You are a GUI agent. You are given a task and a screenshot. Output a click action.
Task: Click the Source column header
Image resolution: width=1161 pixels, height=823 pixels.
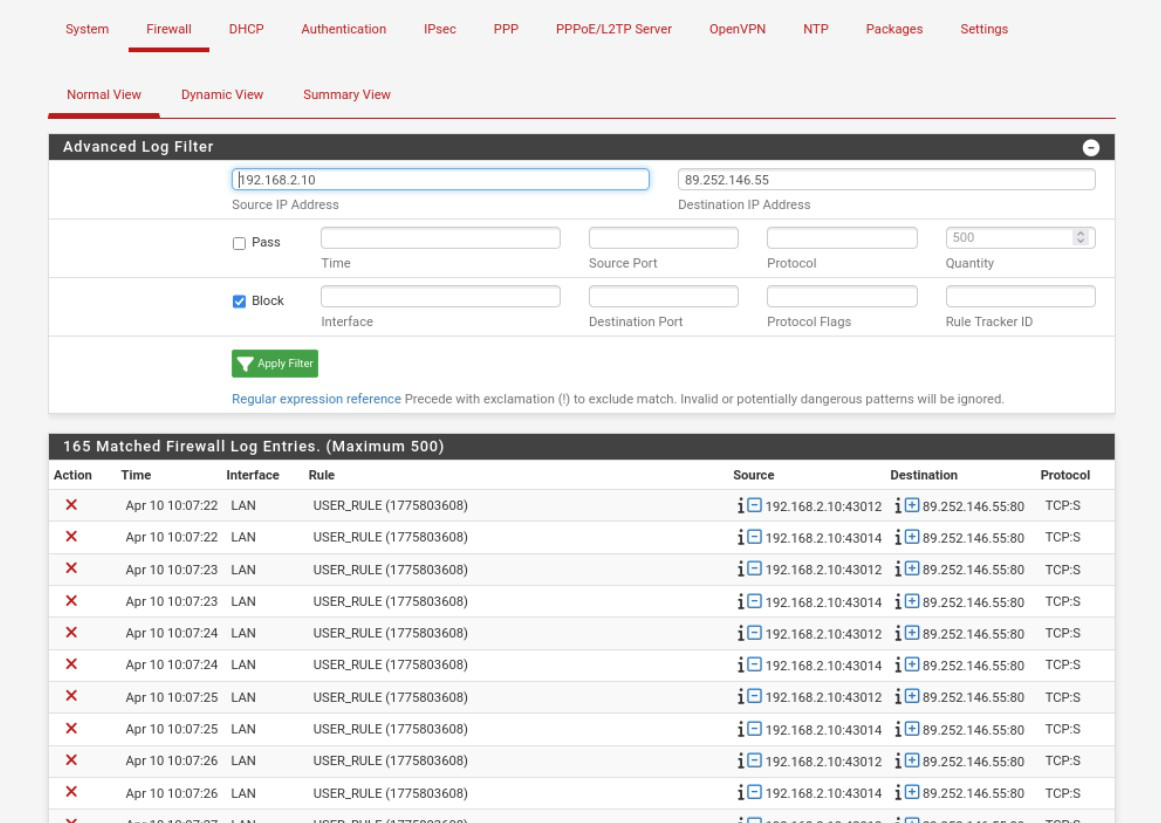tap(753, 475)
